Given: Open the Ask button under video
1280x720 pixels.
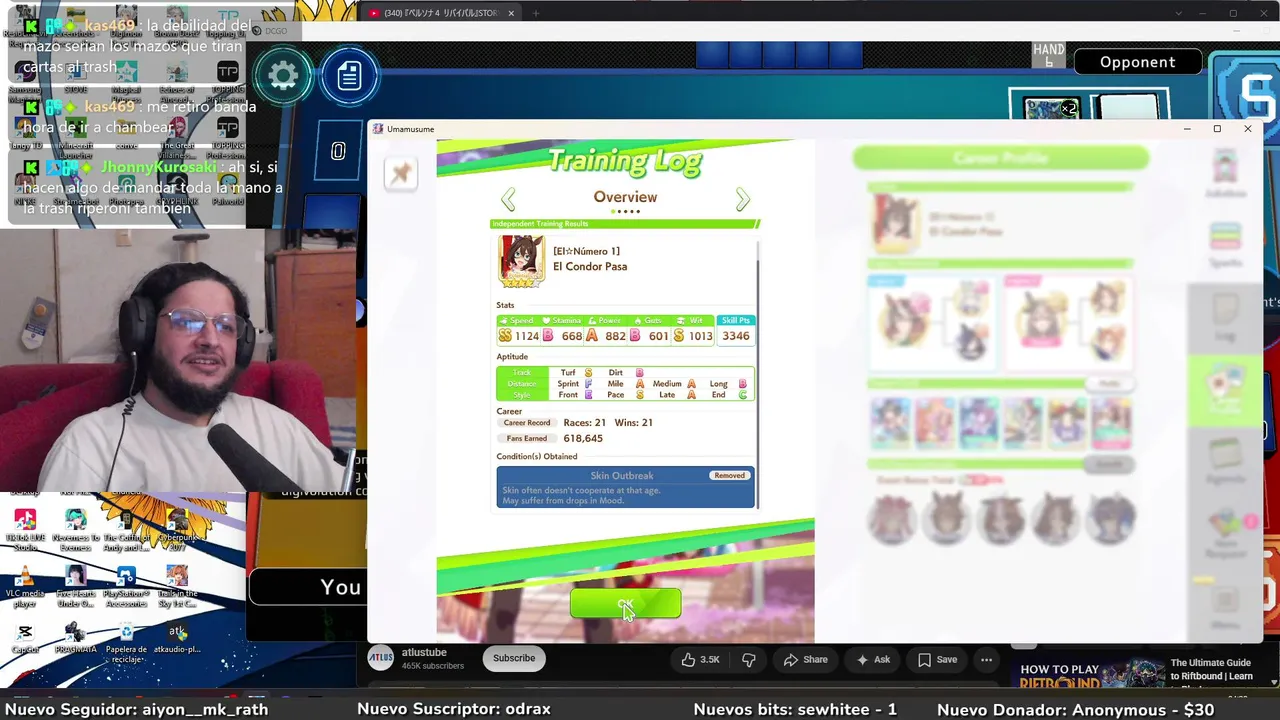Looking at the screenshot, I should point(873,659).
